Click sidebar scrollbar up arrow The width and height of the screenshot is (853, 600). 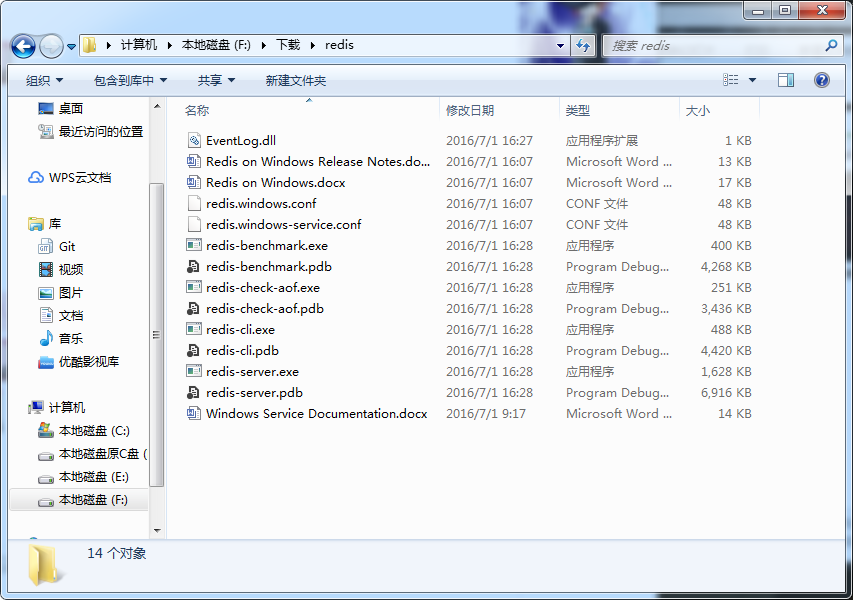[157, 107]
